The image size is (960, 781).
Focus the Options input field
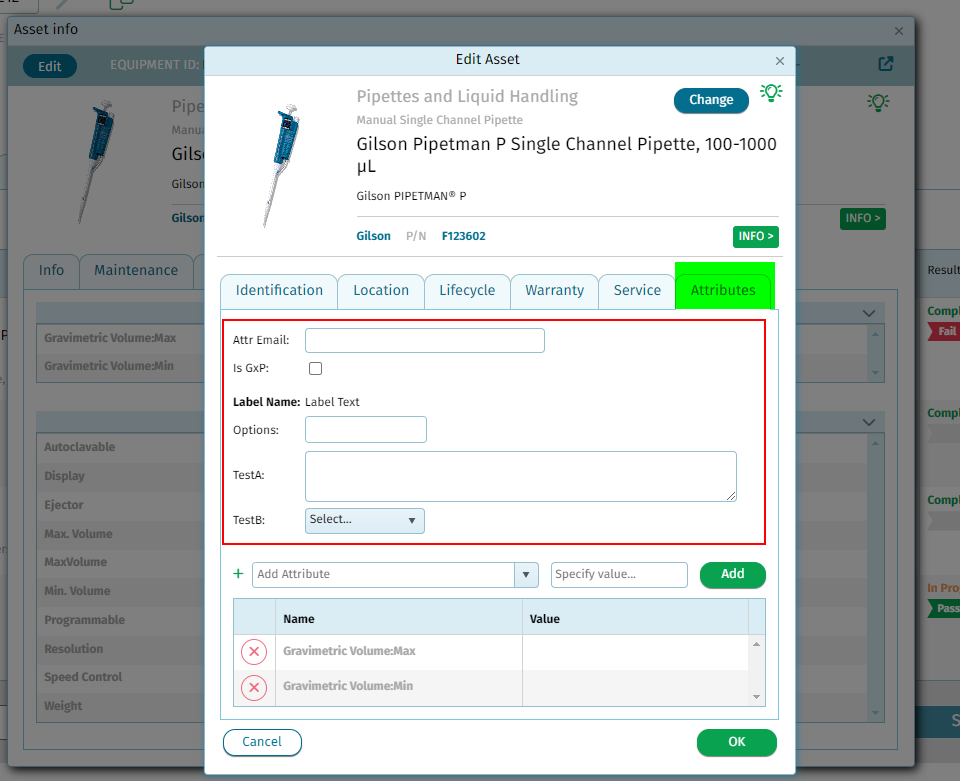click(366, 430)
